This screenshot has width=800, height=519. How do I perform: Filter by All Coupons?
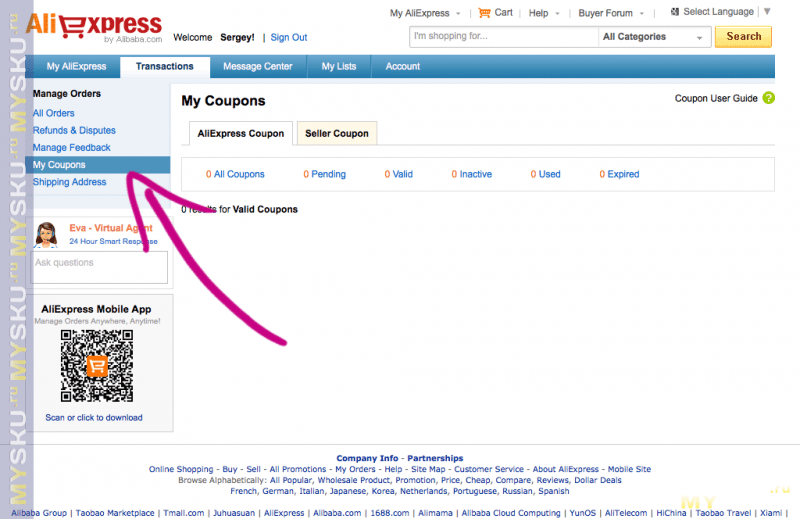235,174
